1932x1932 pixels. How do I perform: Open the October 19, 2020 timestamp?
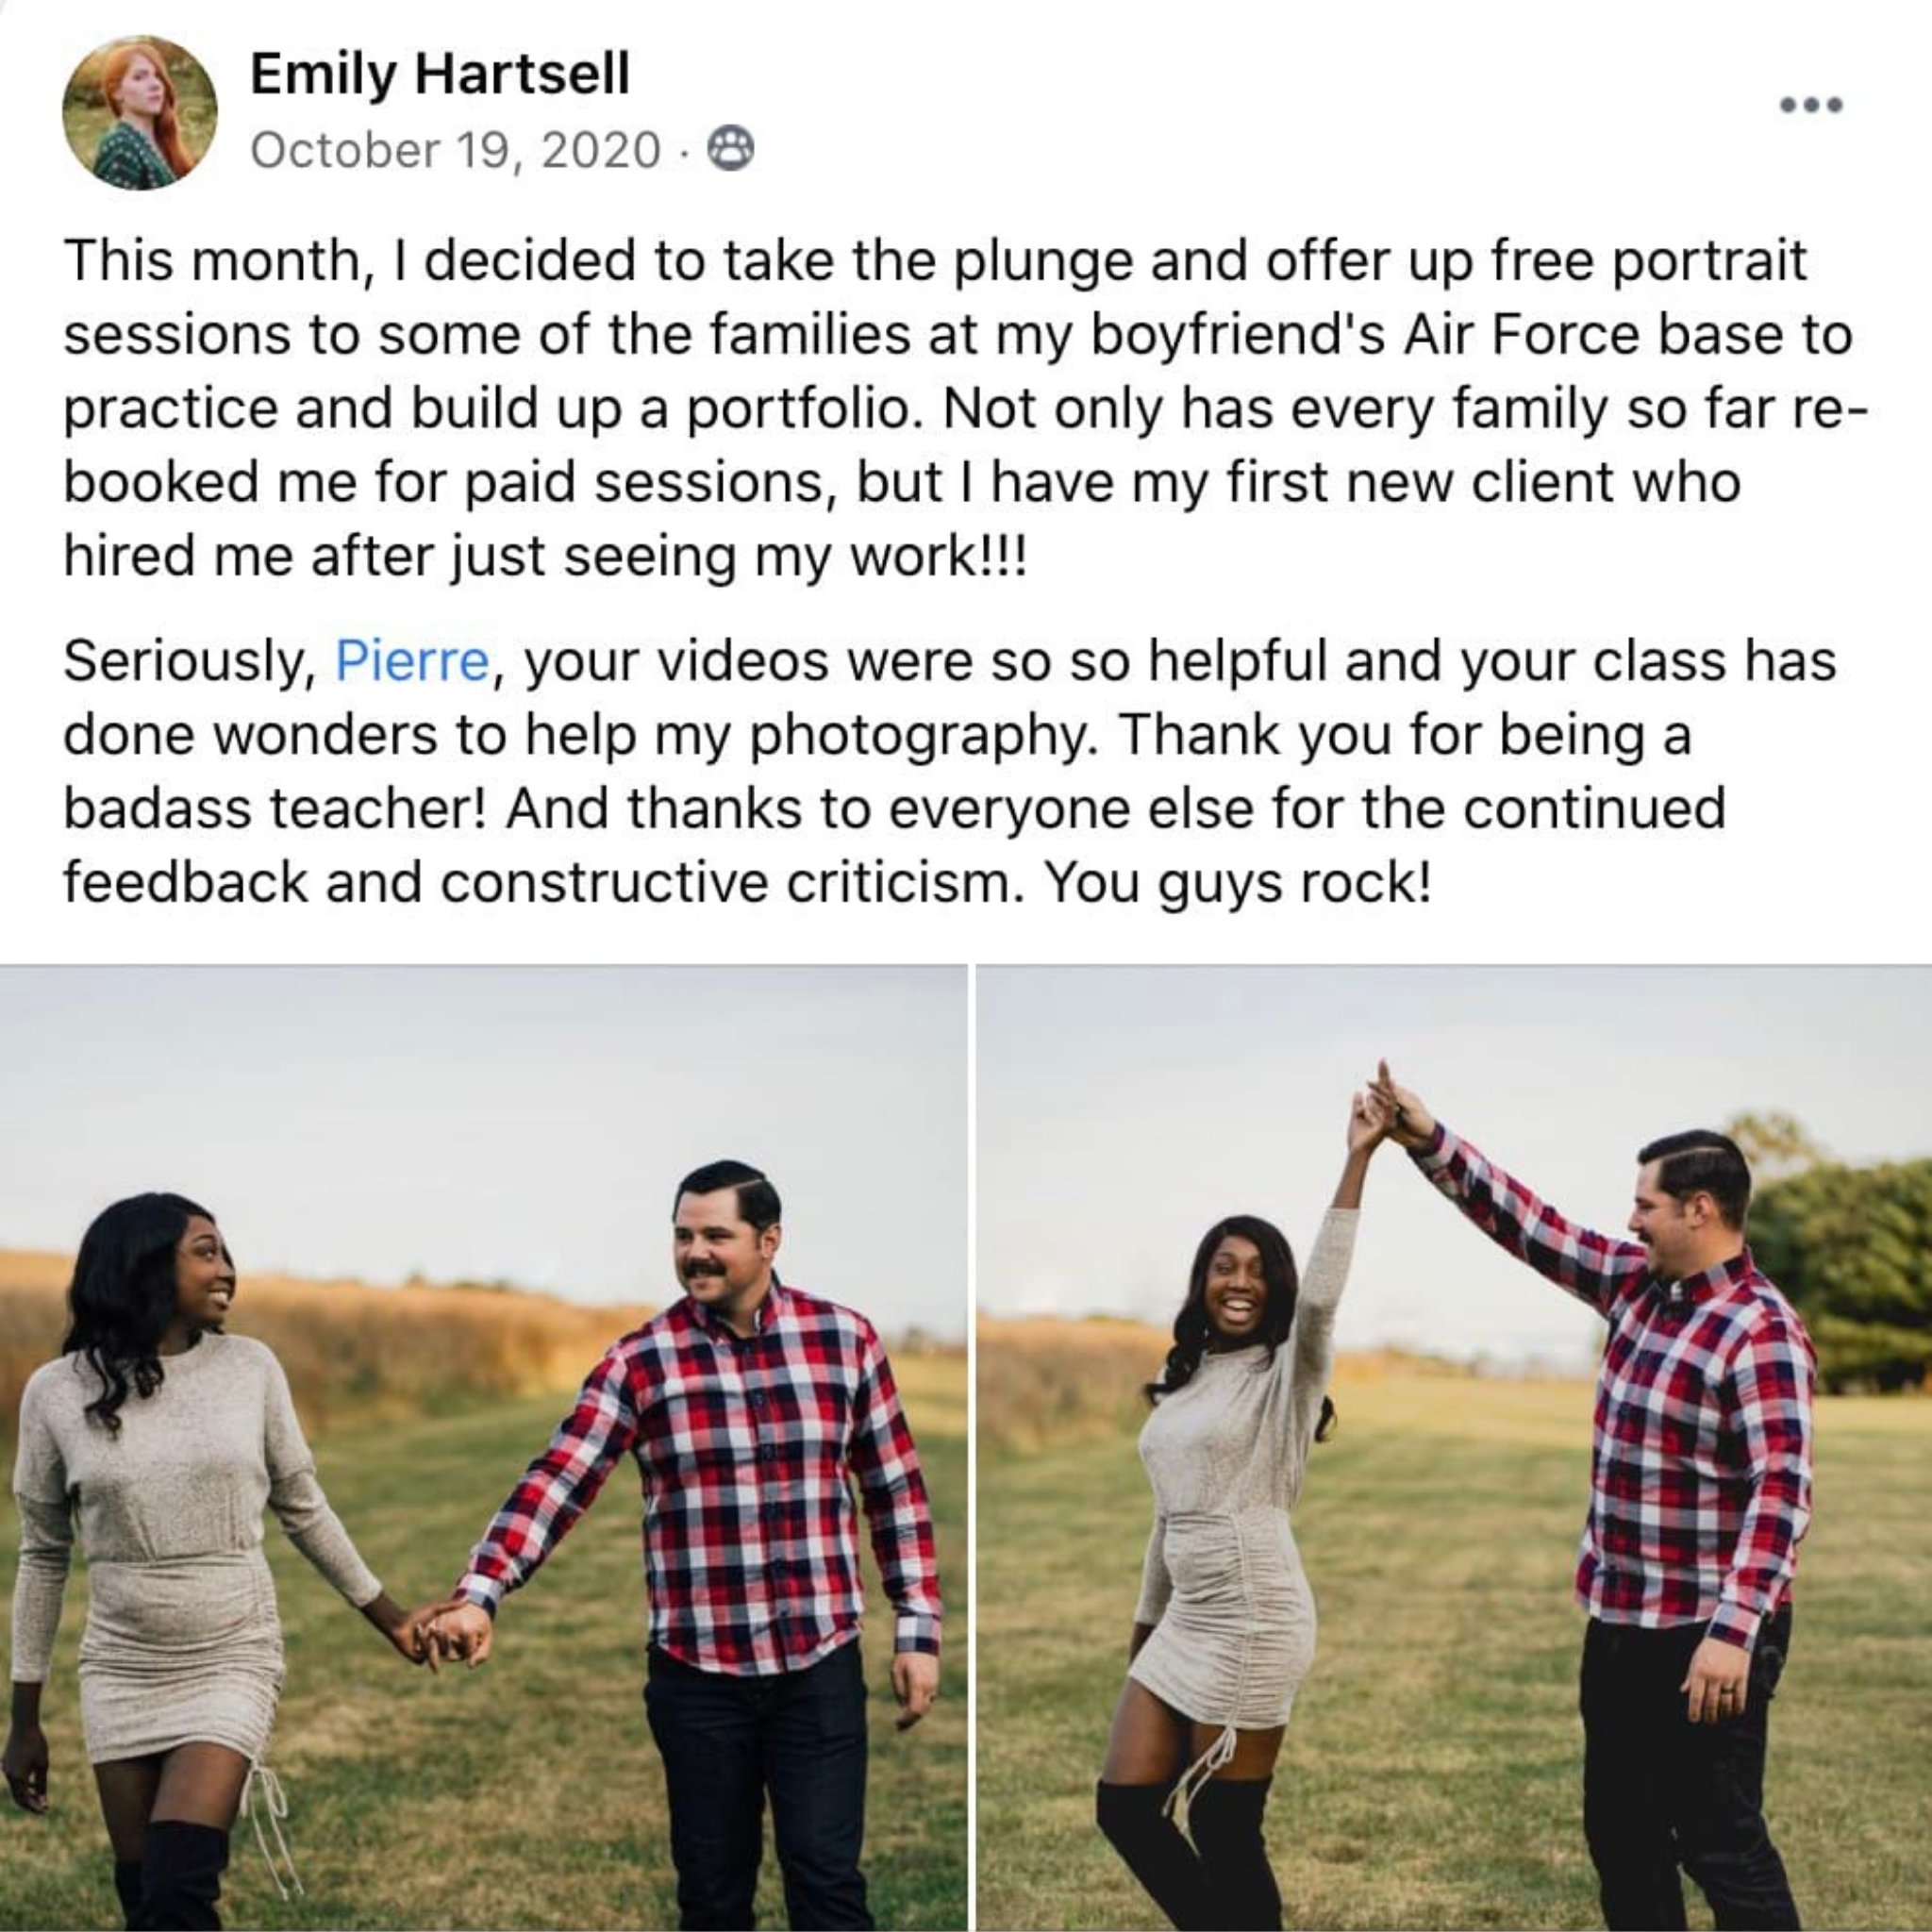coord(456,150)
